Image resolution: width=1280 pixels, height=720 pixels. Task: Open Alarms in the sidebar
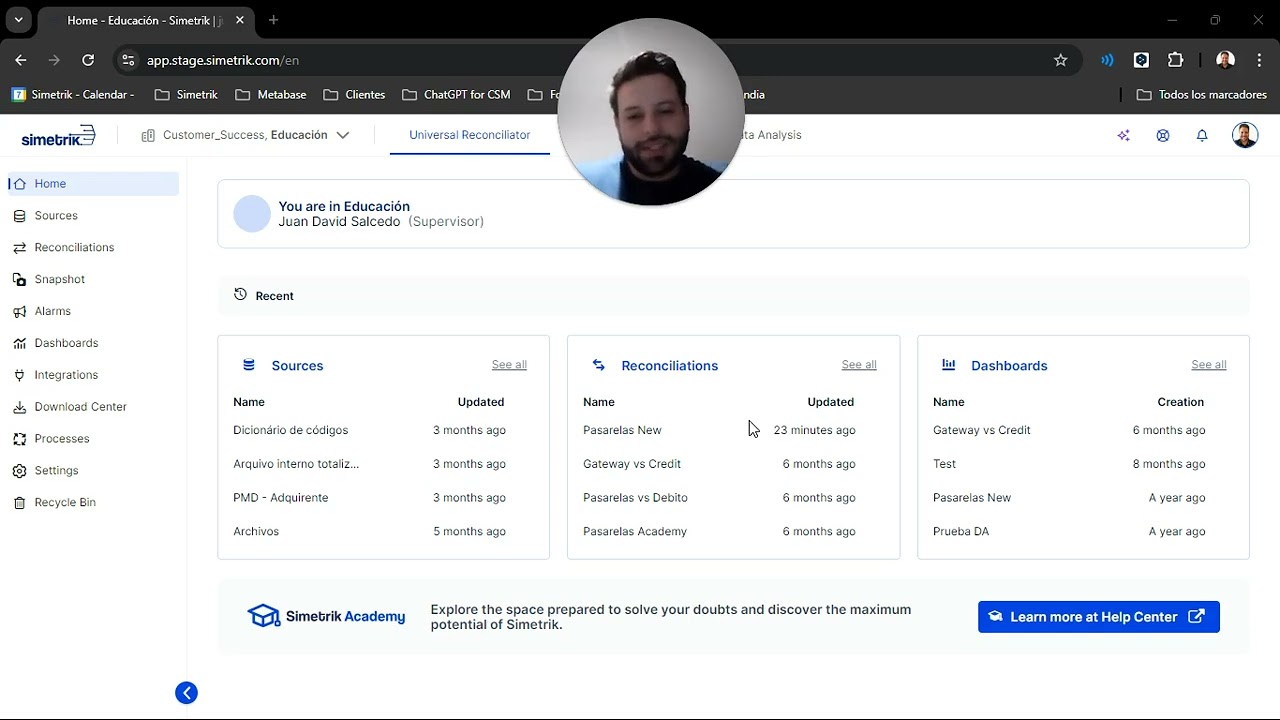(x=52, y=312)
